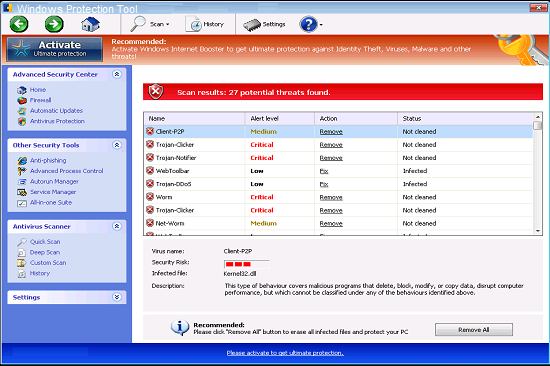550x366 pixels.
Task: Open Autorun Manager
Action: [x=54, y=181]
